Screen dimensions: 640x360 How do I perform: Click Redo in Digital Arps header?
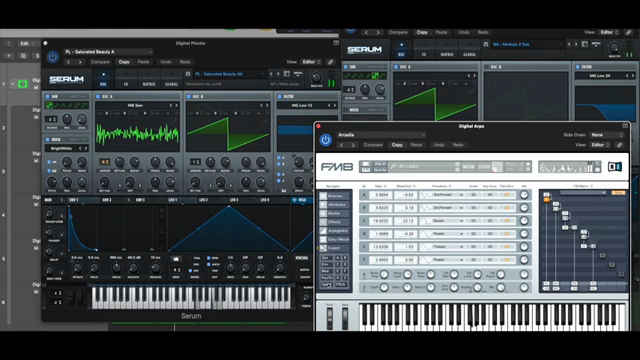[458, 145]
